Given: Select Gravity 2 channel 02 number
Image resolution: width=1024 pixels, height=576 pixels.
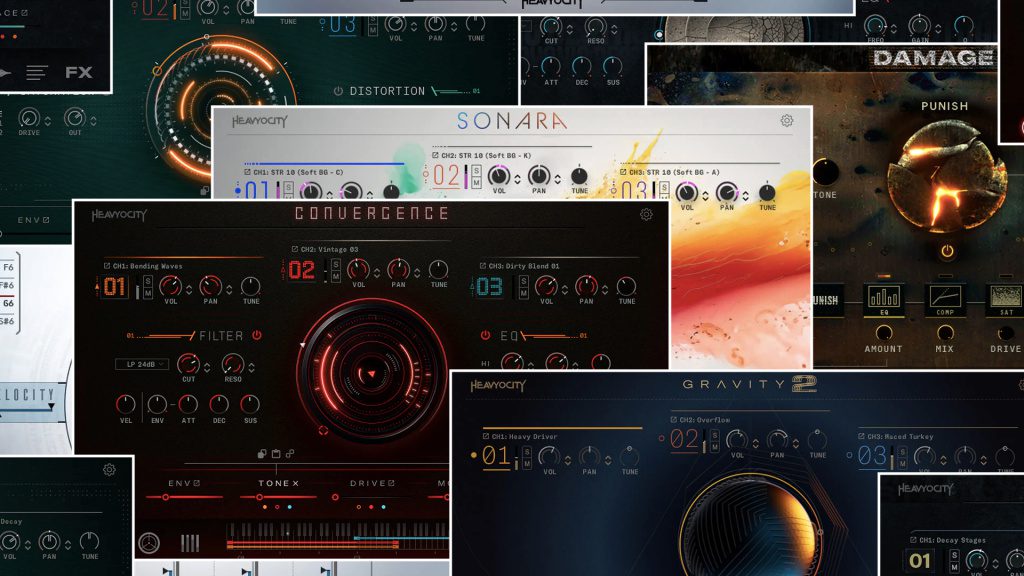Looking at the screenshot, I should point(684,439).
